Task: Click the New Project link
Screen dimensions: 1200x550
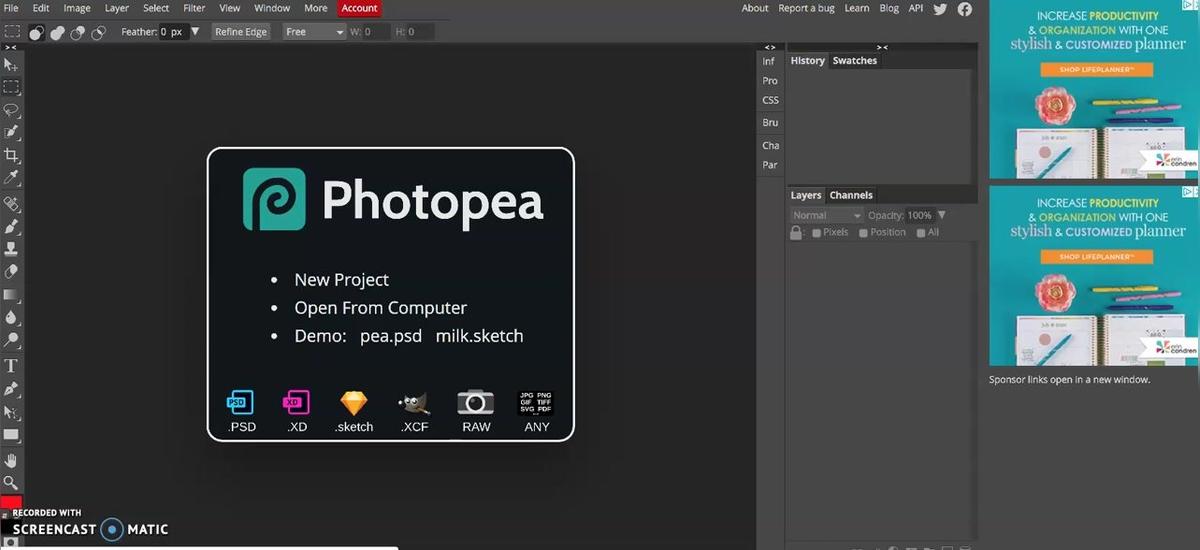Action: [341, 280]
